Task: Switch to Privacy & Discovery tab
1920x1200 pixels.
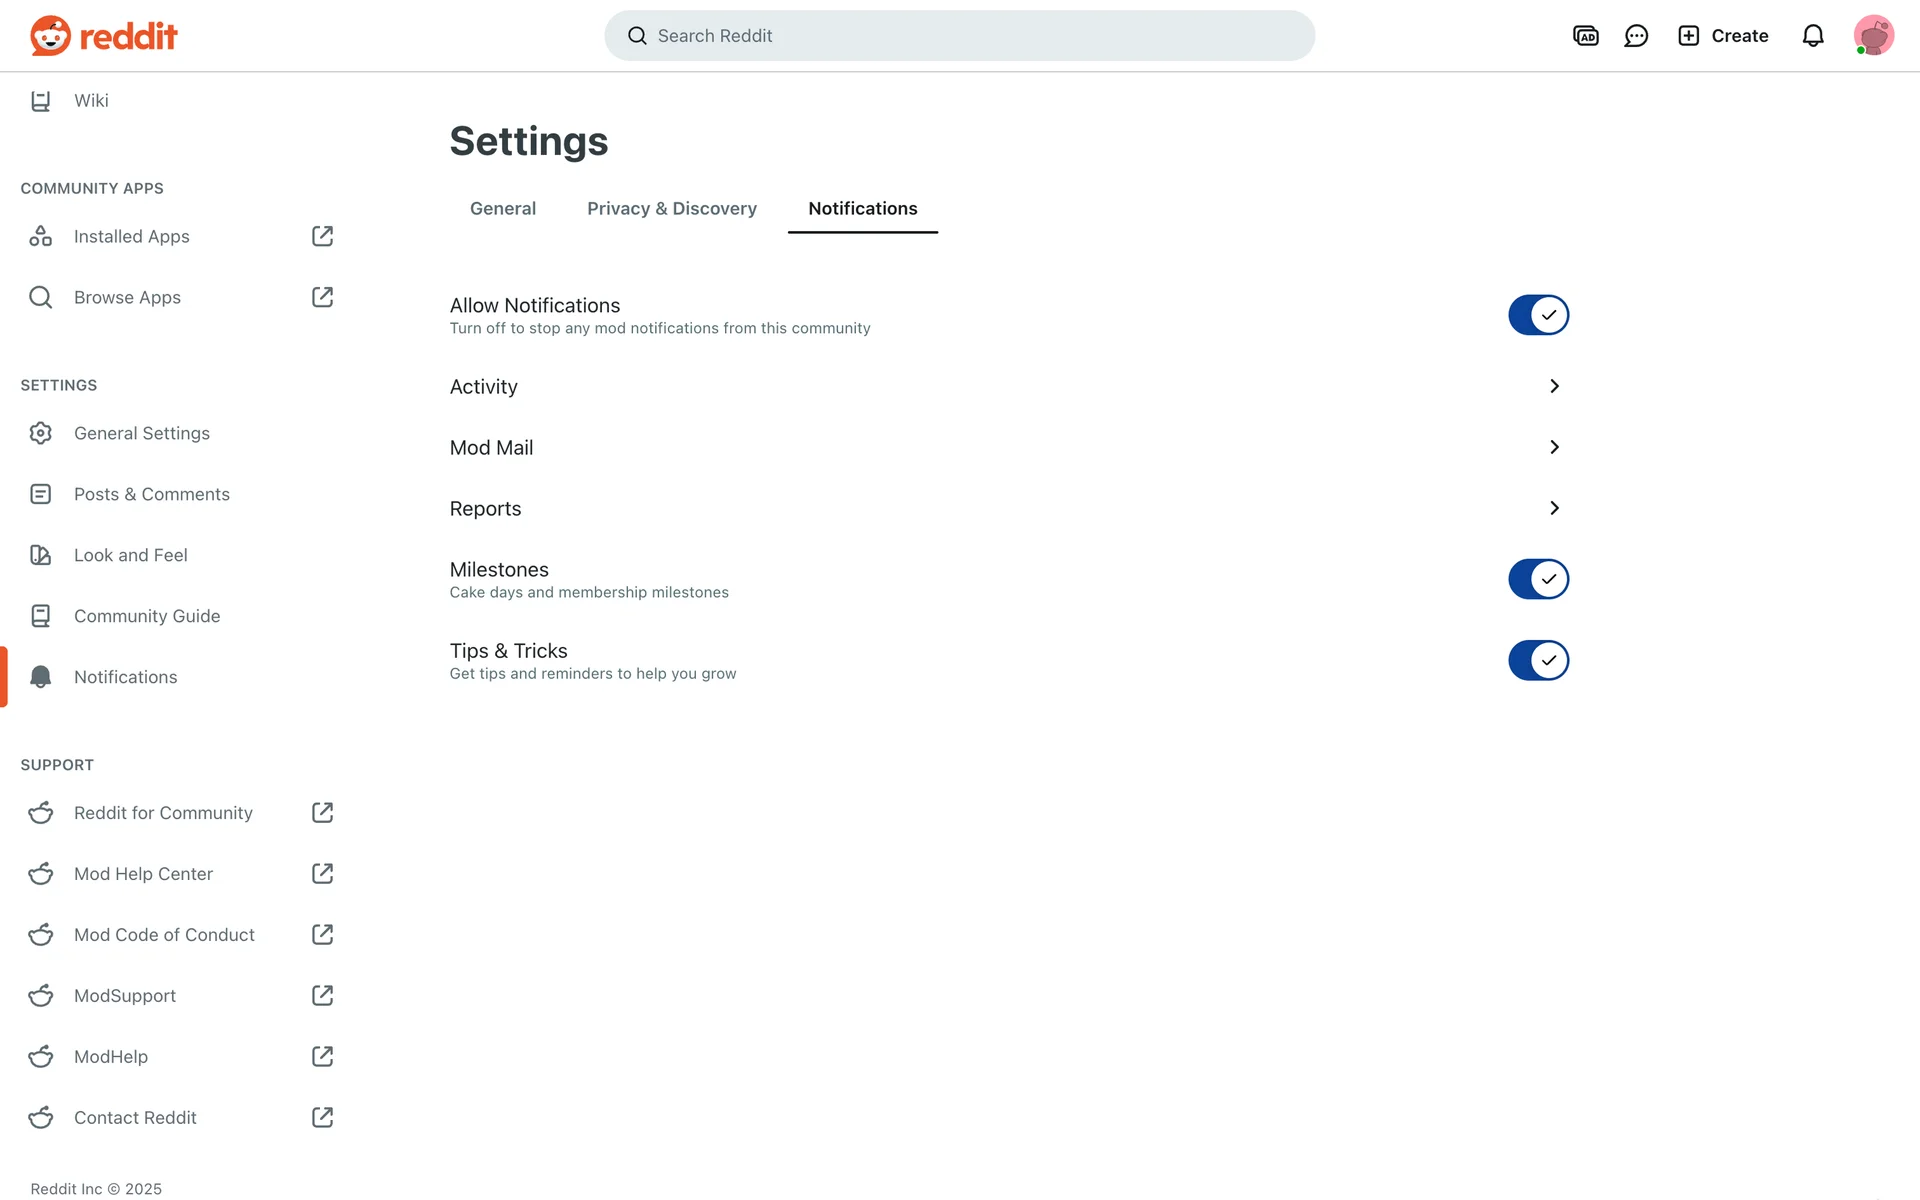Action: point(672,208)
